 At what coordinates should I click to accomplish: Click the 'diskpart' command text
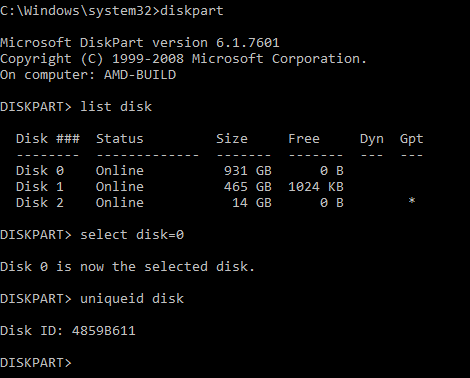[x=192, y=11]
